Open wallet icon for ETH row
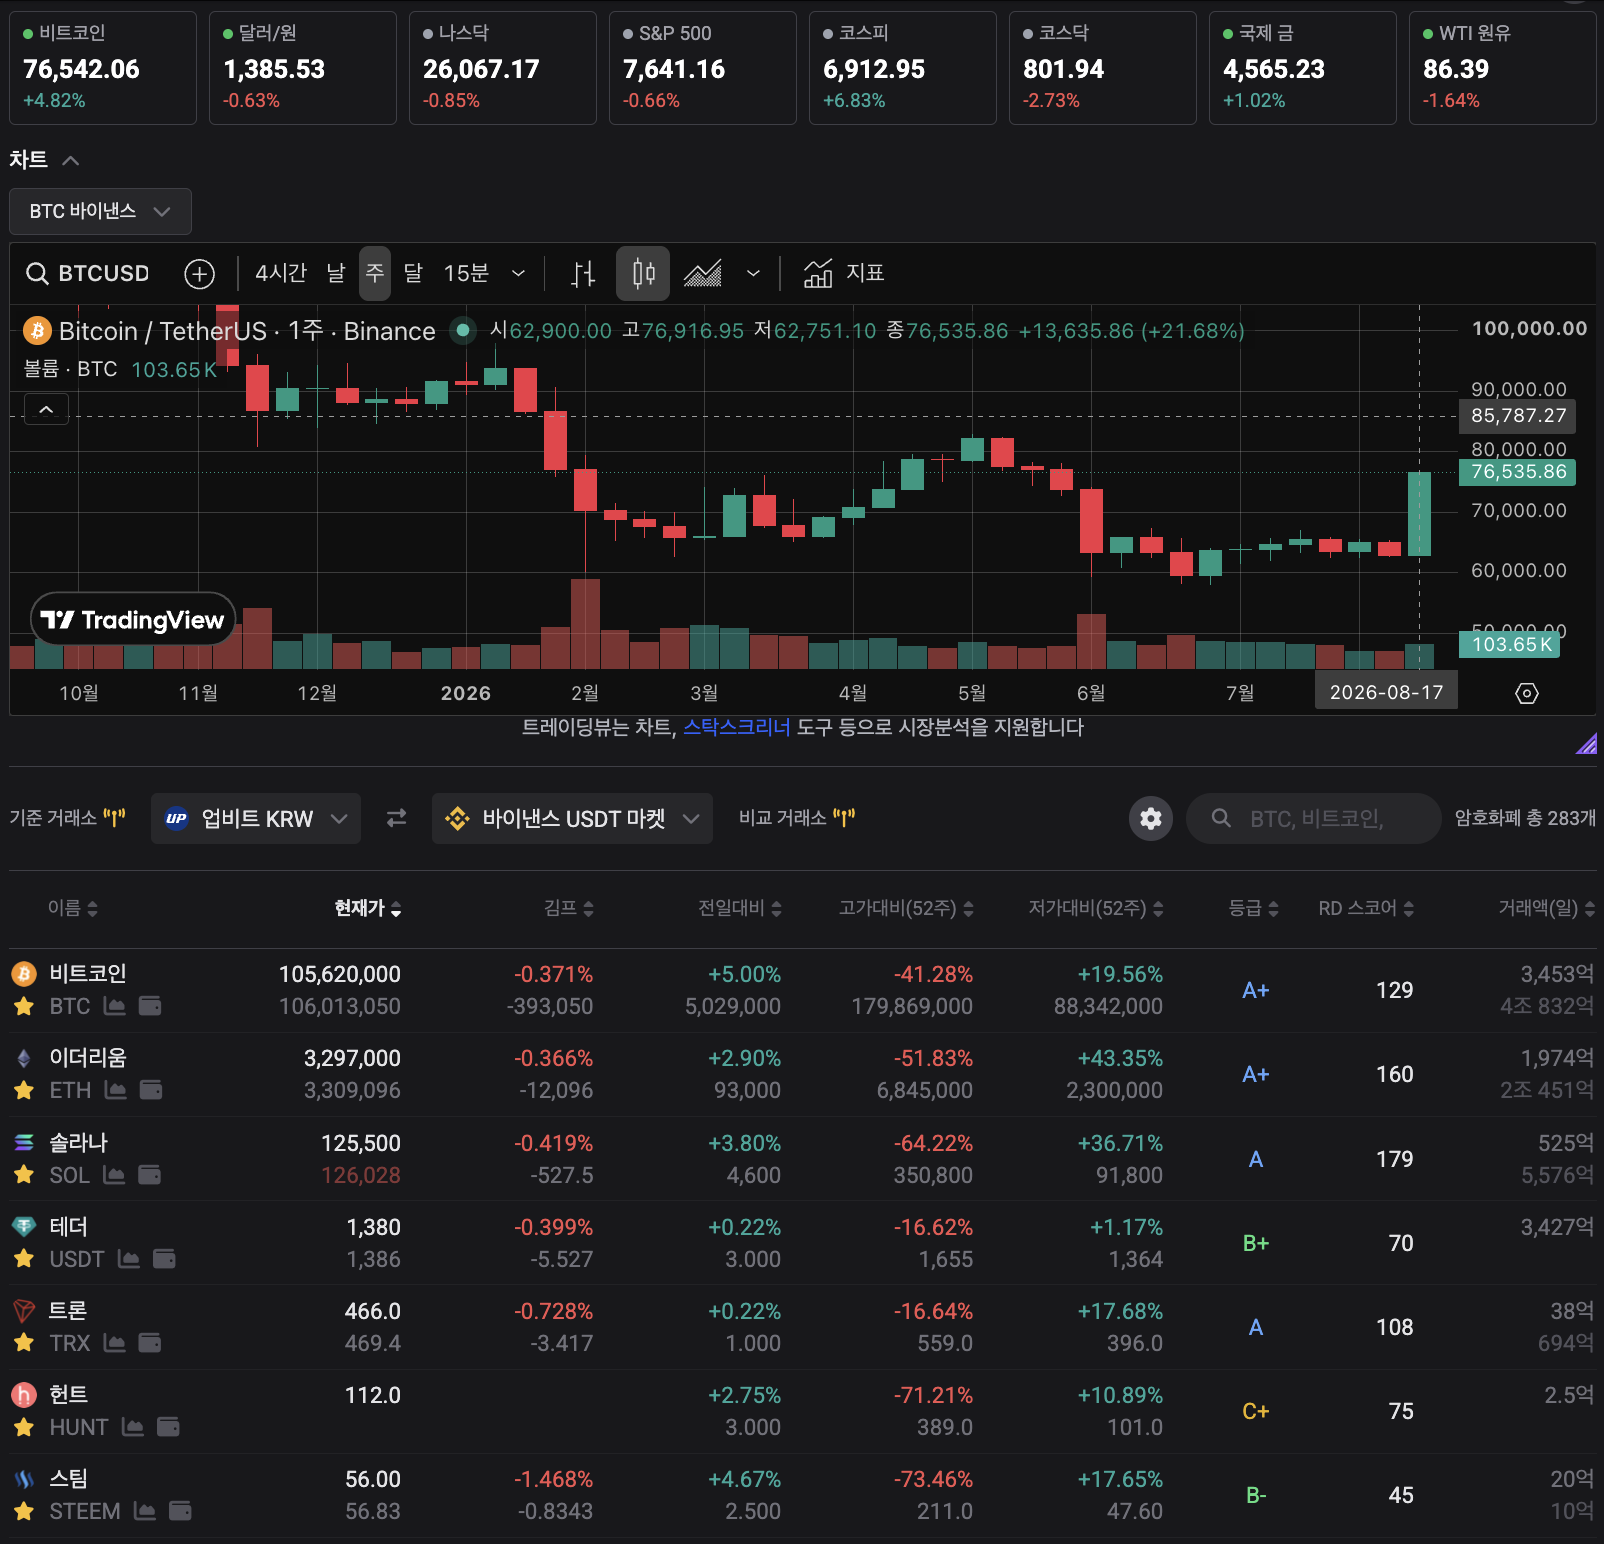The width and height of the screenshot is (1604, 1544). (151, 1090)
